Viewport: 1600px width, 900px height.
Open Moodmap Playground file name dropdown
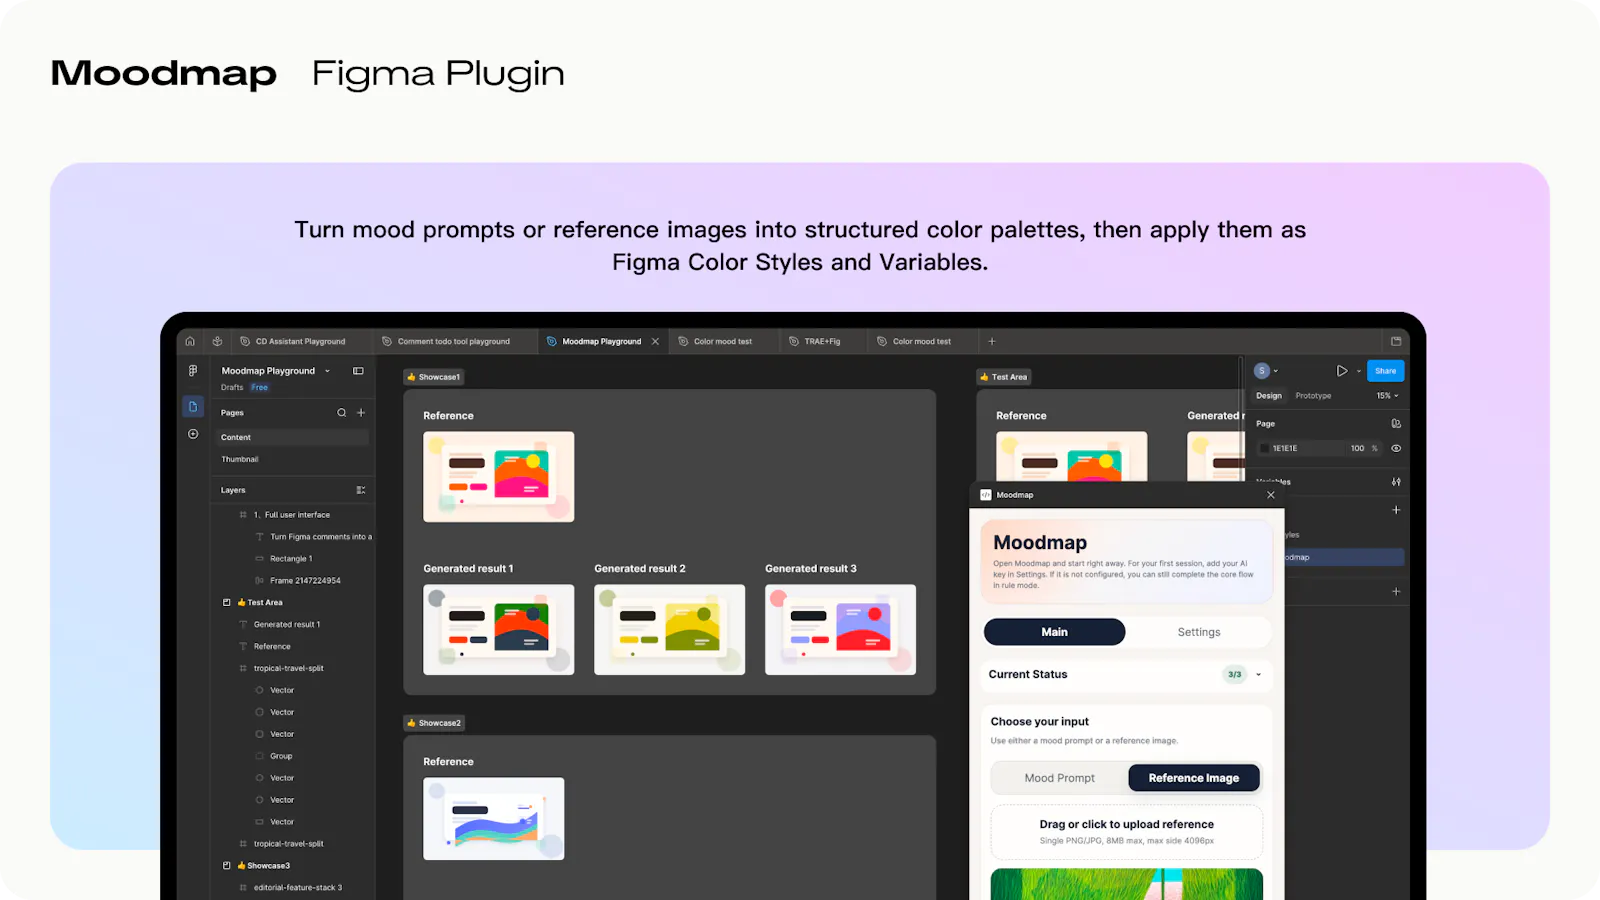(x=327, y=371)
